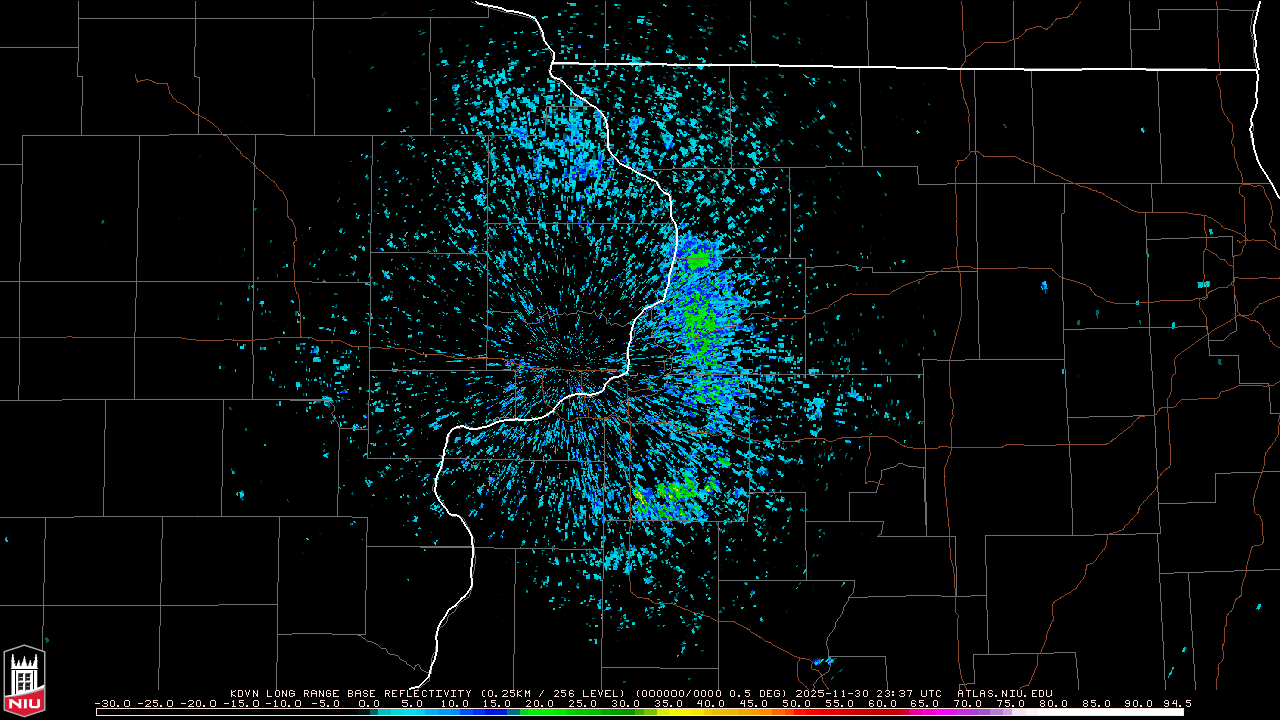Image resolution: width=1280 pixels, height=720 pixels.
Task: Click the 30.0 scale label
Action: coord(627,703)
